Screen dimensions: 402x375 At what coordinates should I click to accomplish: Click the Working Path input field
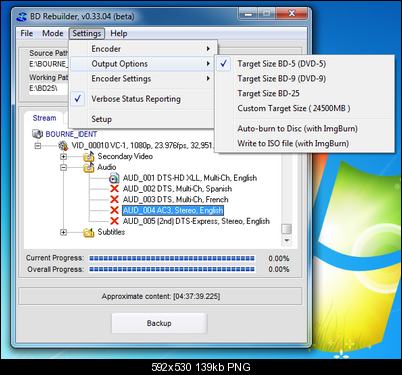48,88
